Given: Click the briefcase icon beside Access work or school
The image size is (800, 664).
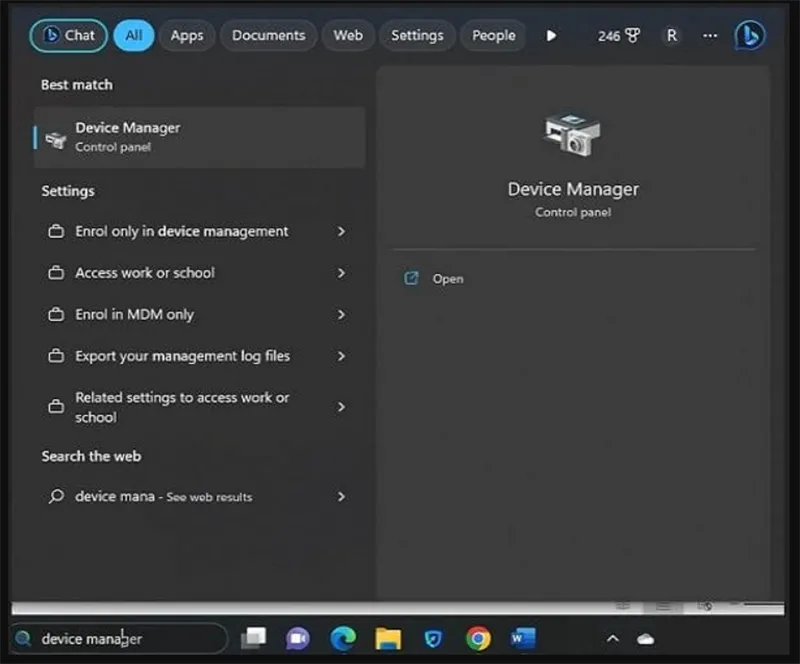Looking at the screenshot, I should pyautogui.click(x=56, y=273).
